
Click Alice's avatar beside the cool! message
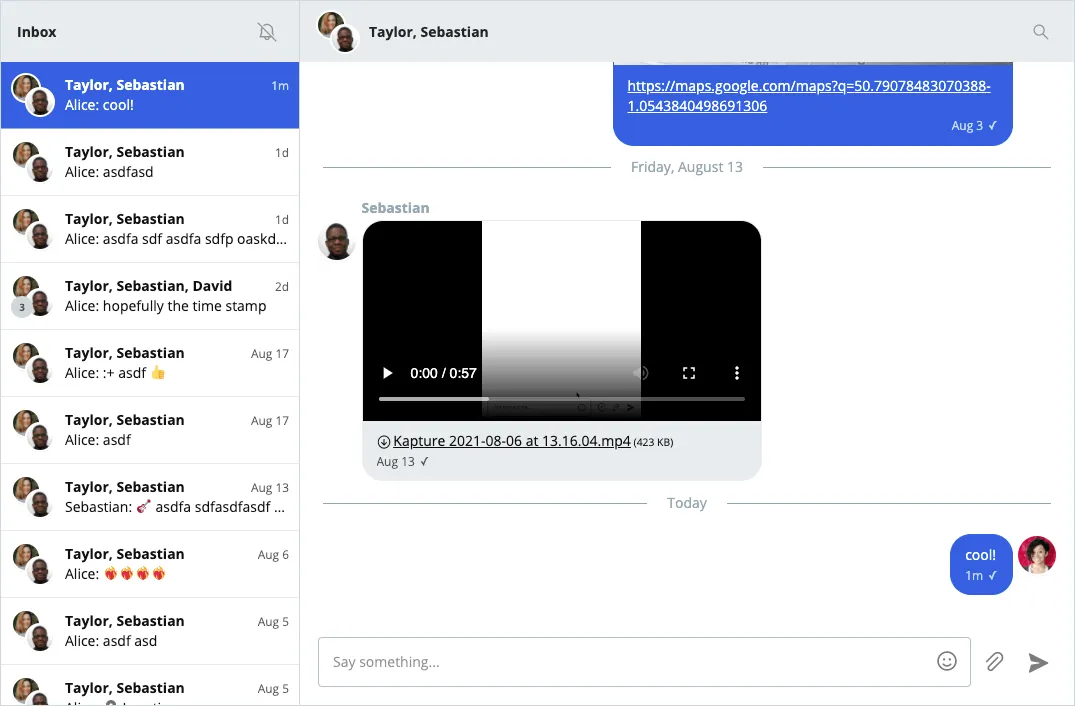(1037, 557)
